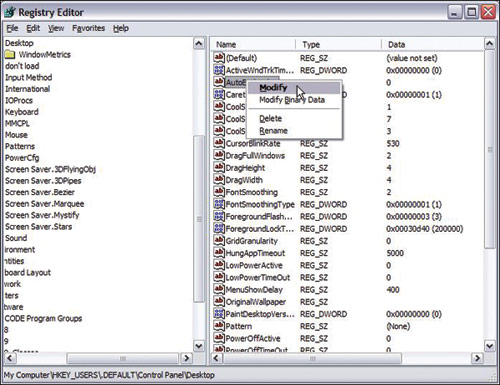Click the ActiveWndTrkTimeout DWORD value icon

click(x=219, y=70)
